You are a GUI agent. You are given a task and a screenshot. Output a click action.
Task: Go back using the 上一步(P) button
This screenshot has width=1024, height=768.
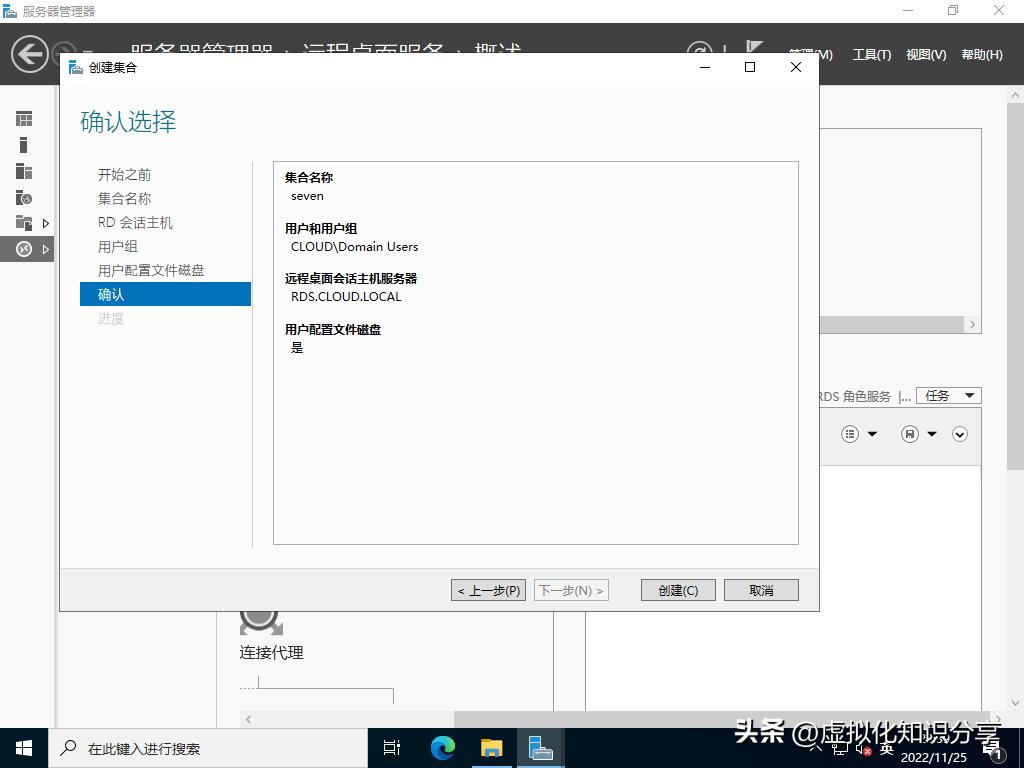(487, 589)
